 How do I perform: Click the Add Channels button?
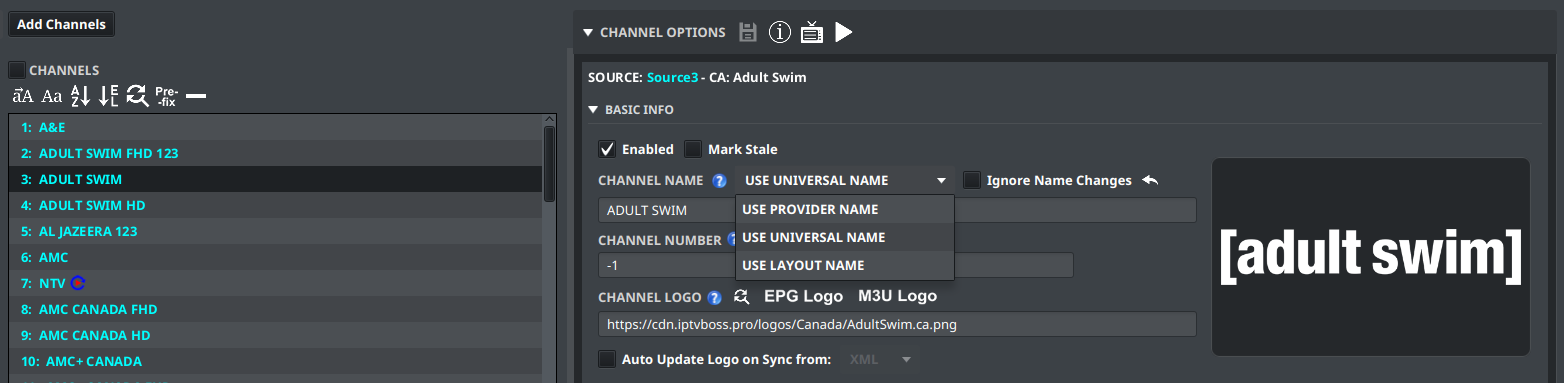coord(61,24)
